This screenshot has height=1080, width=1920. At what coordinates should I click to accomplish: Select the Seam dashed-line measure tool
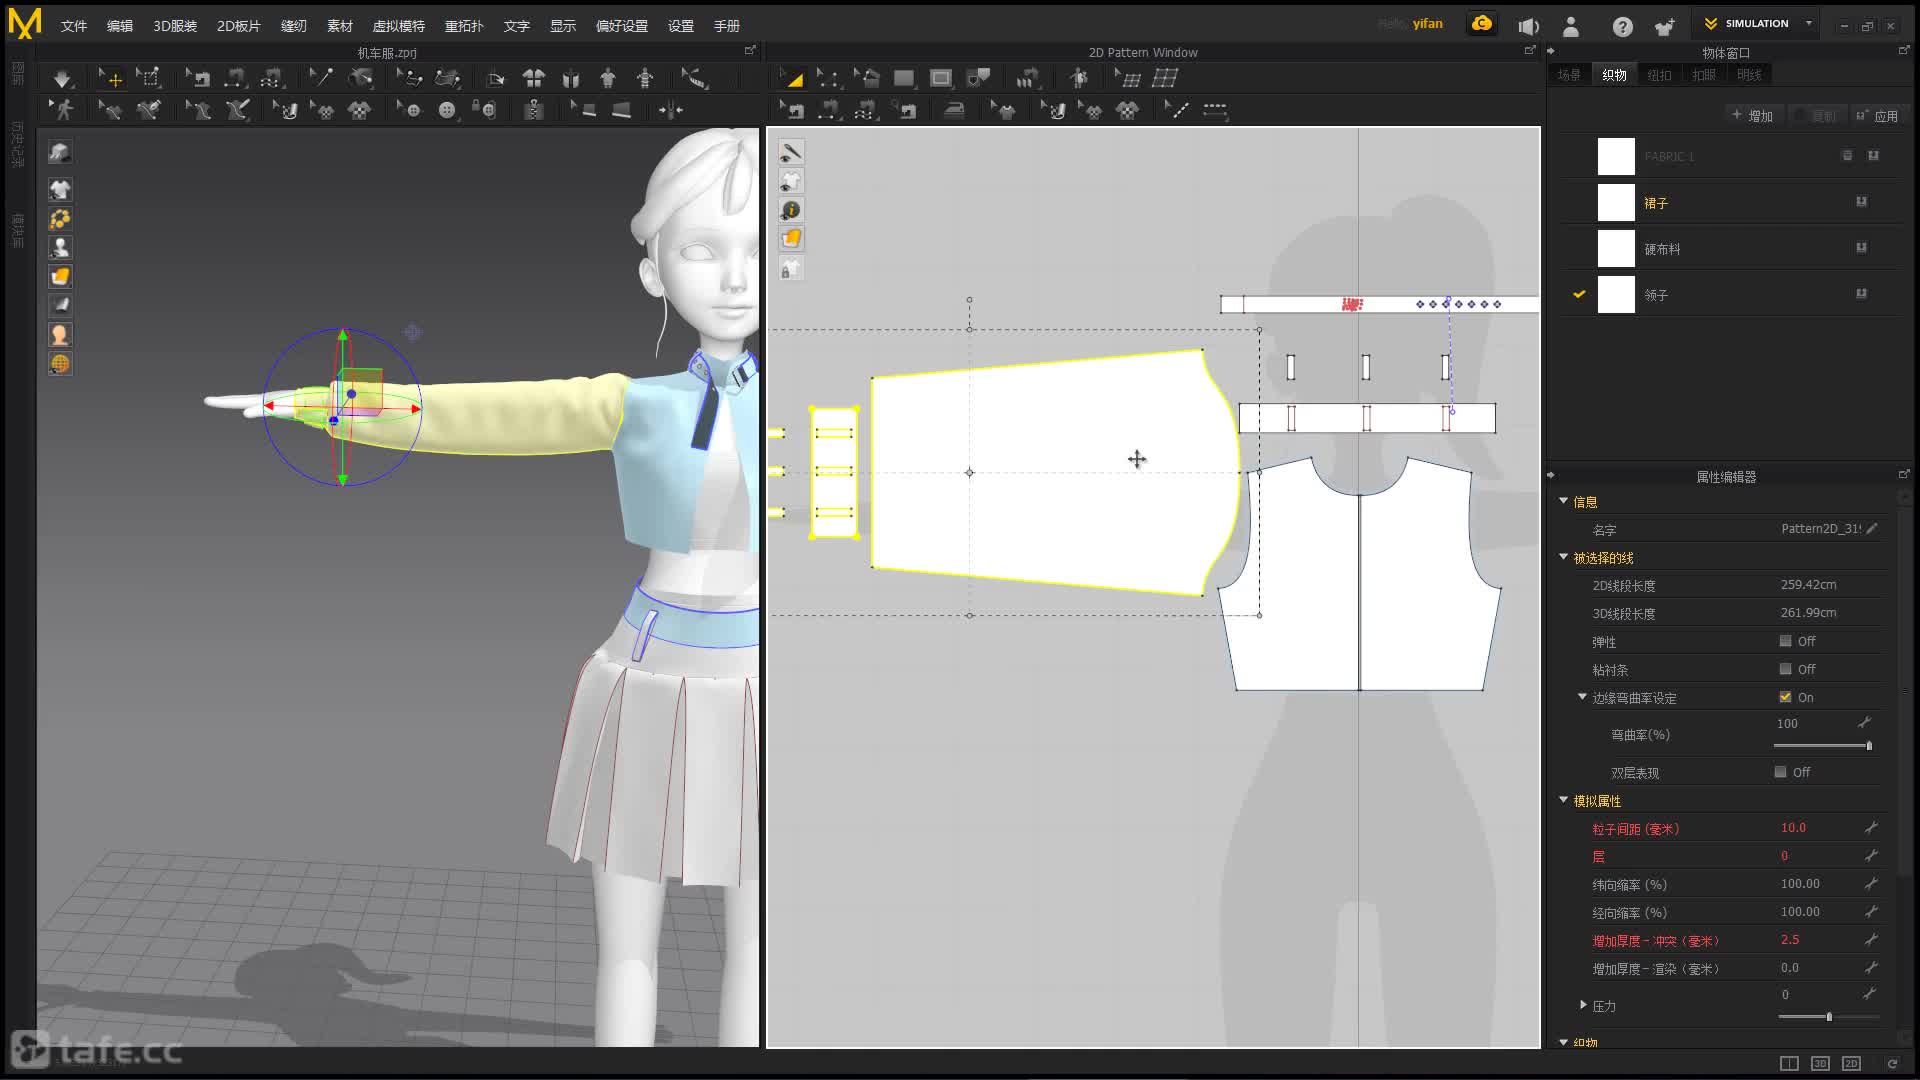point(1215,110)
